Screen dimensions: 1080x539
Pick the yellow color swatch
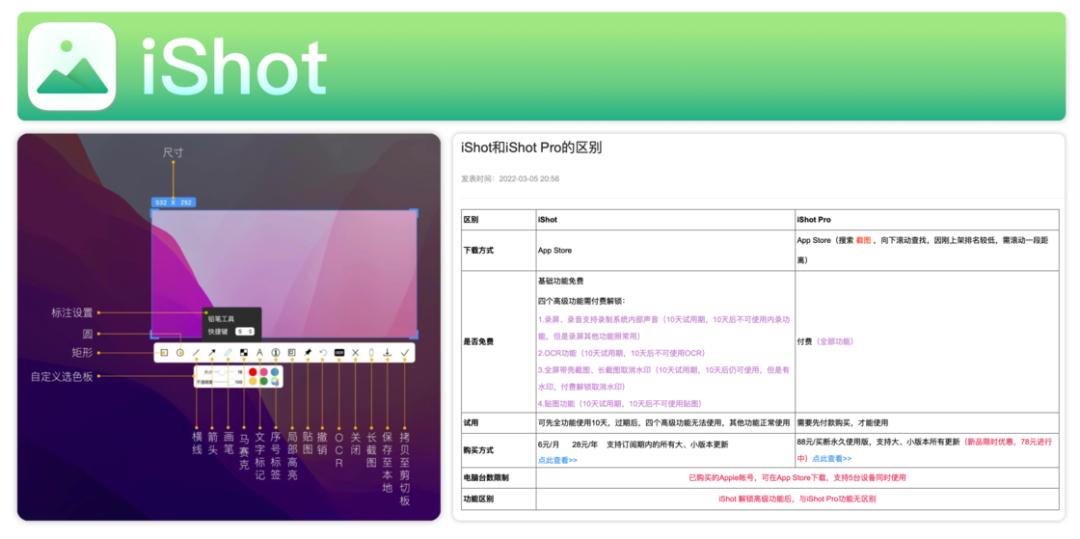pos(253,381)
